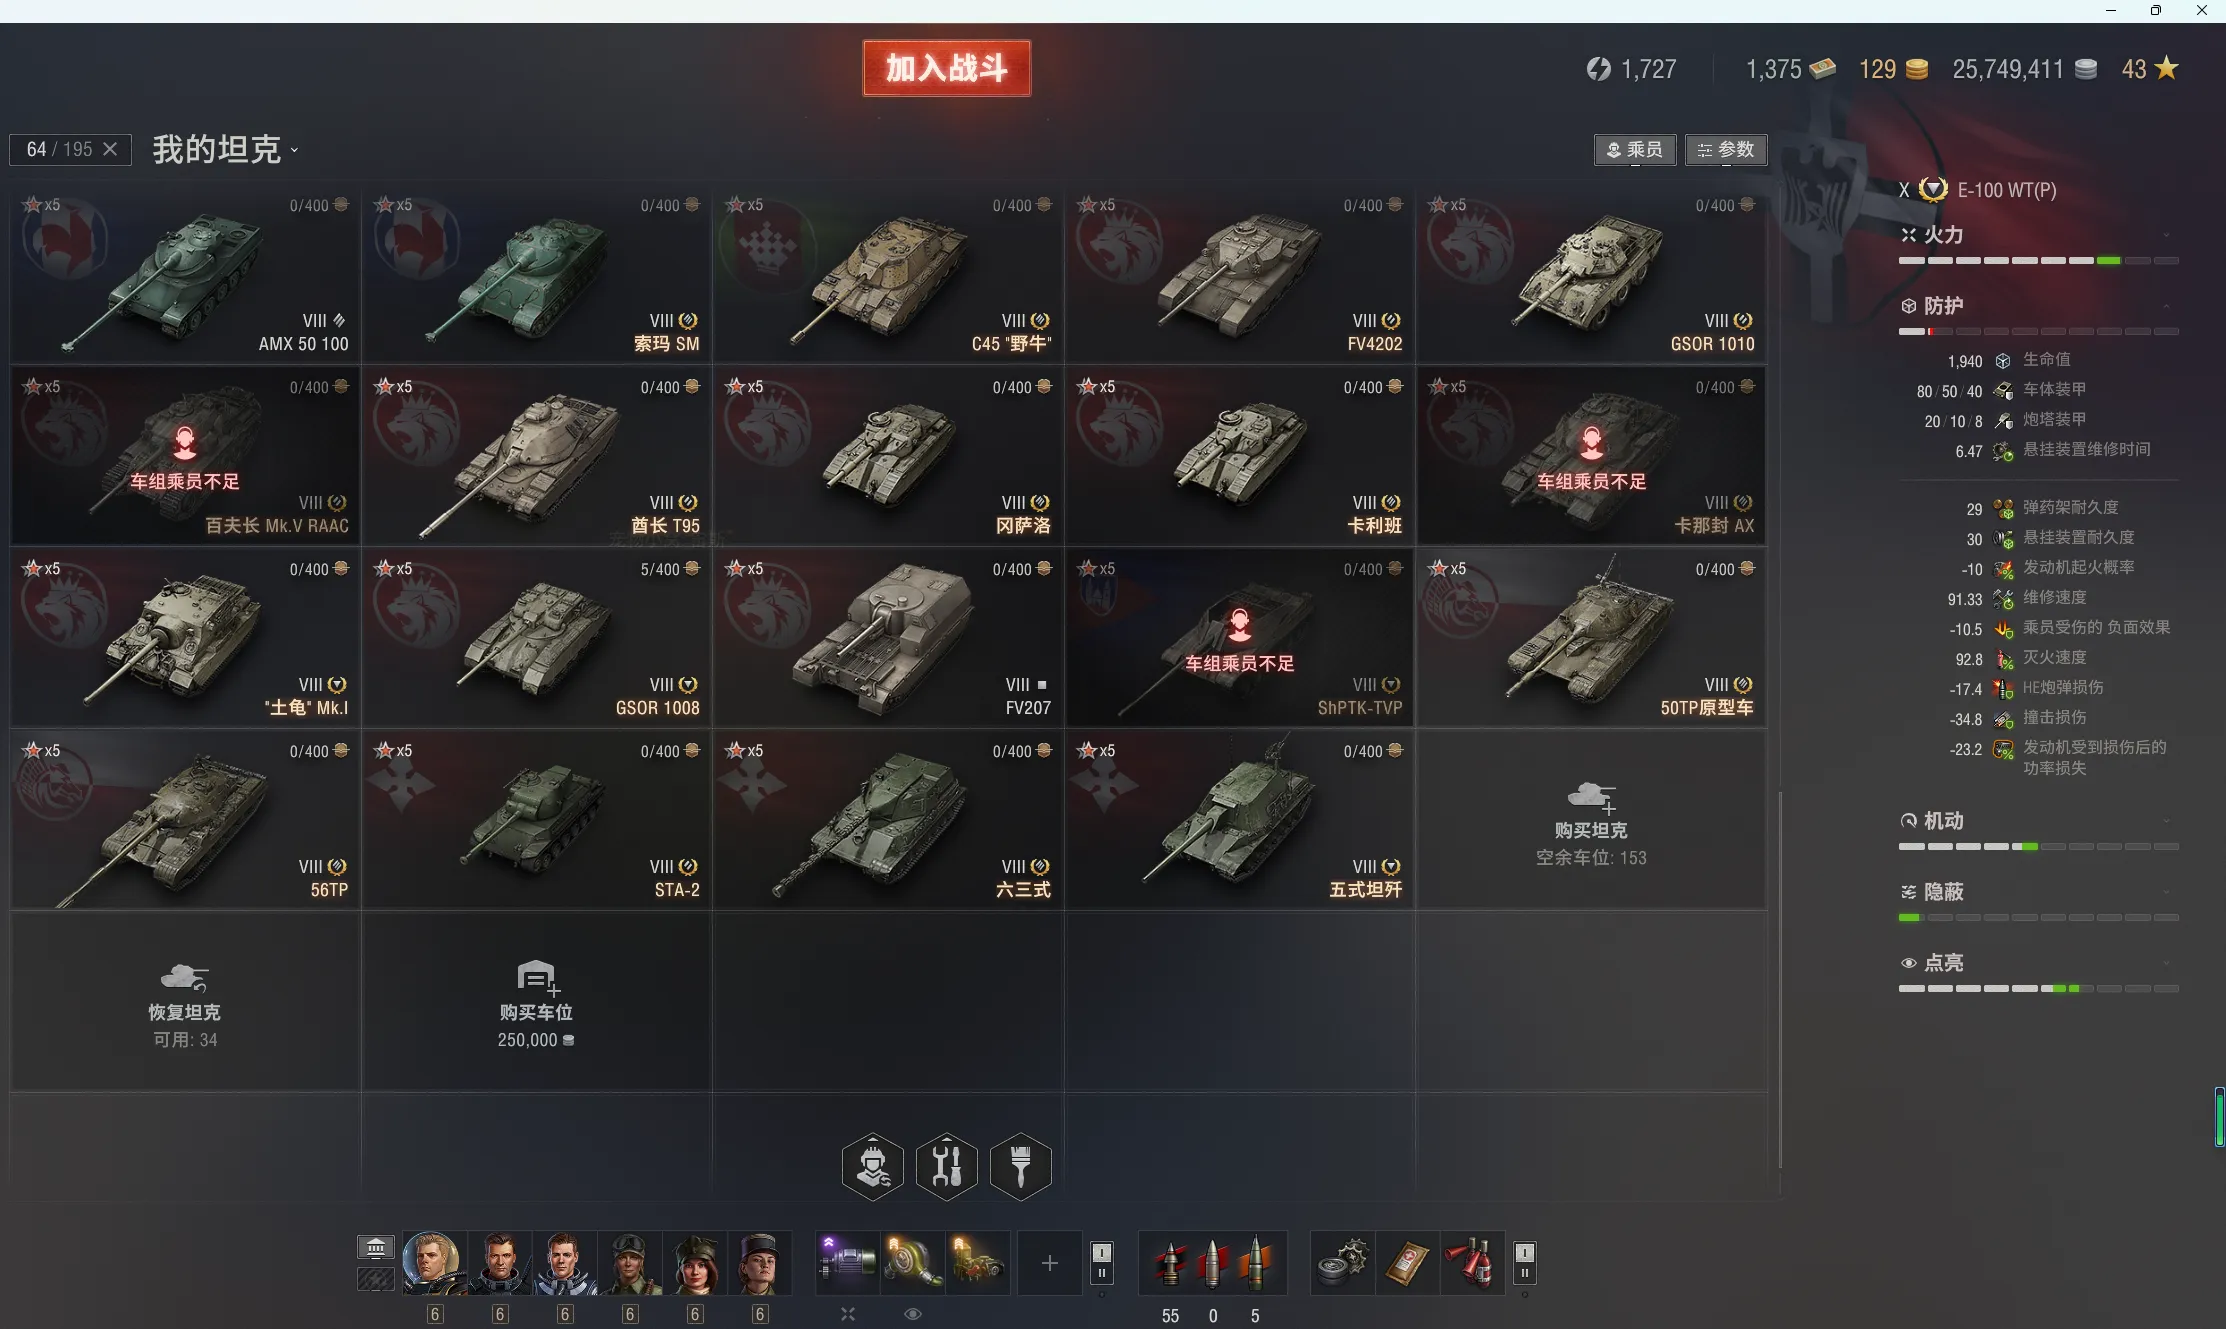Click the barracks building icon

pyautogui.click(x=376, y=1248)
